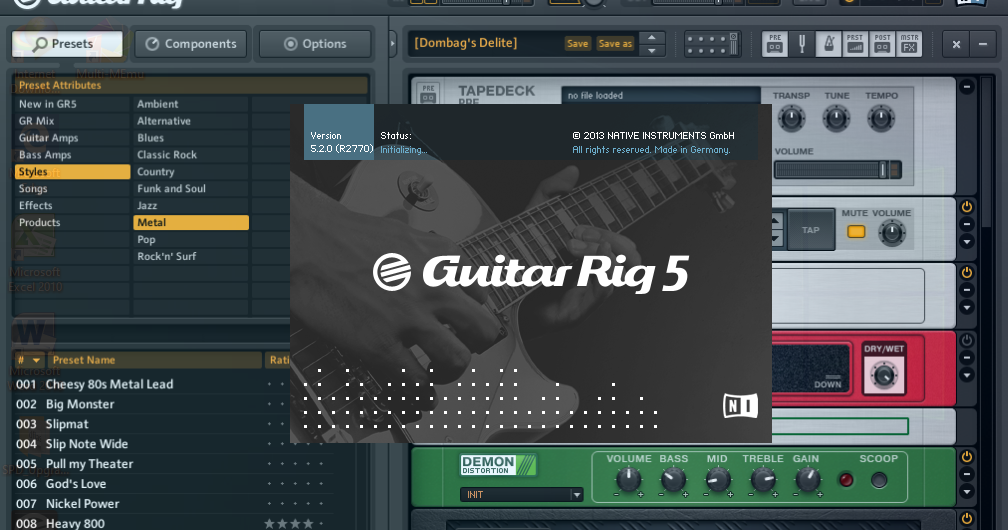
Task: Select the next preset with the down arrow
Action: [652, 51]
